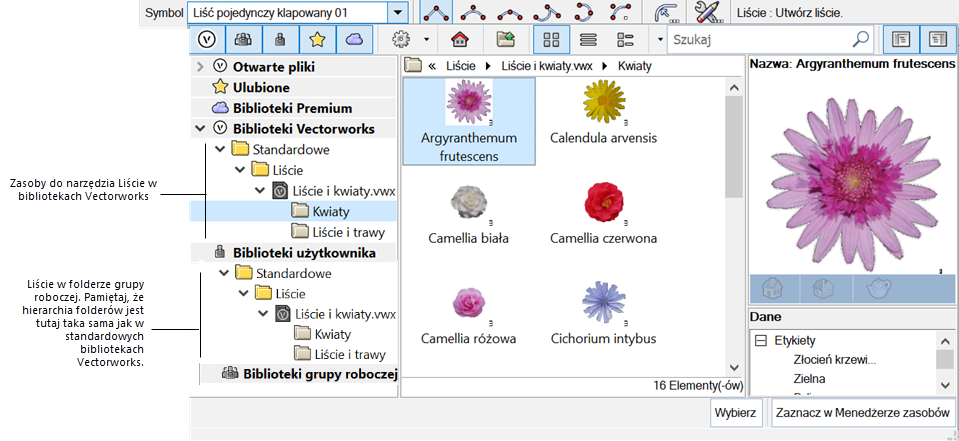Screen dimensions: 959x441
Task: Collapse the Etykiety section in Dane
Action: [x=761, y=340]
